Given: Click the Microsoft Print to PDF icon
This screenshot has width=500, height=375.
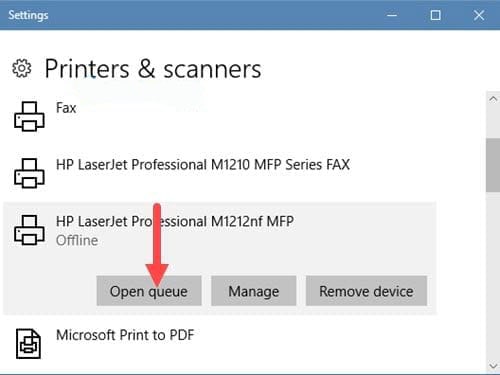Looking at the screenshot, I should [29, 344].
